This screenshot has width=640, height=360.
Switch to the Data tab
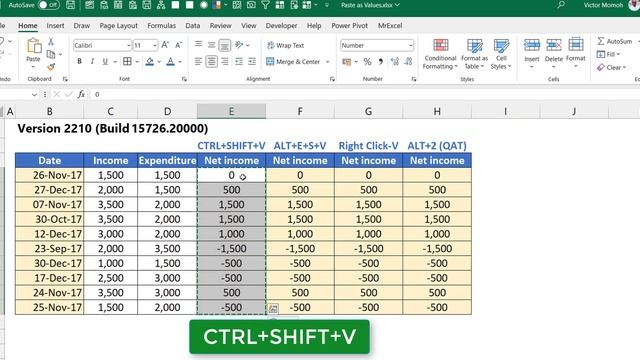click(193, 25)
